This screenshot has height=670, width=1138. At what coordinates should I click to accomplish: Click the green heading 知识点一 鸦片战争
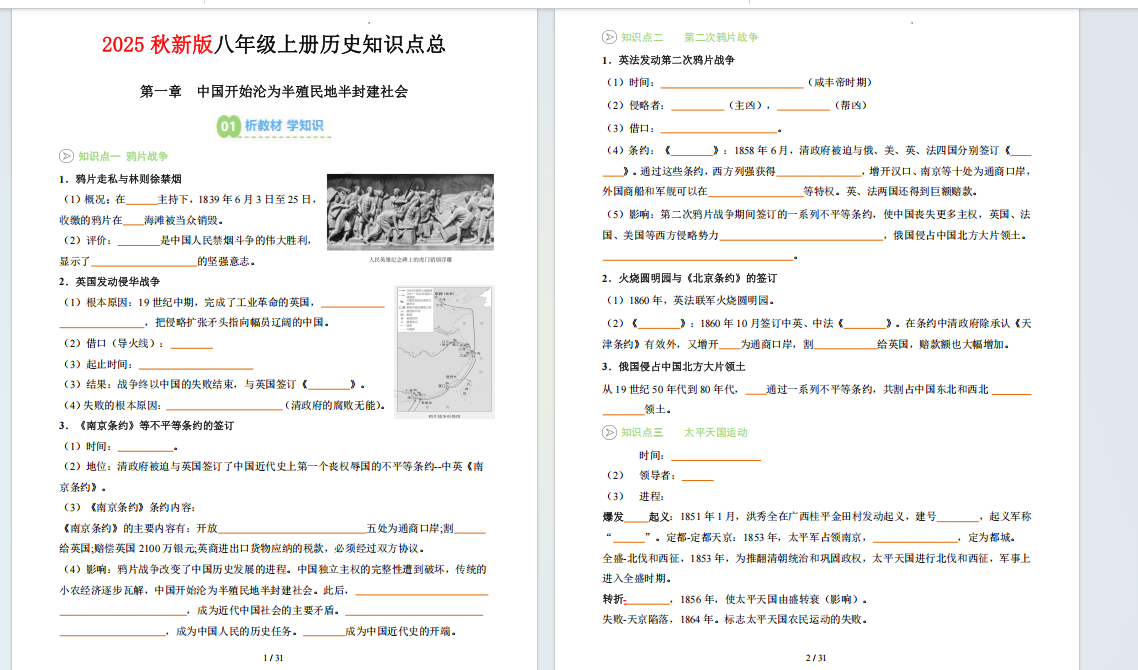(123, 156)
